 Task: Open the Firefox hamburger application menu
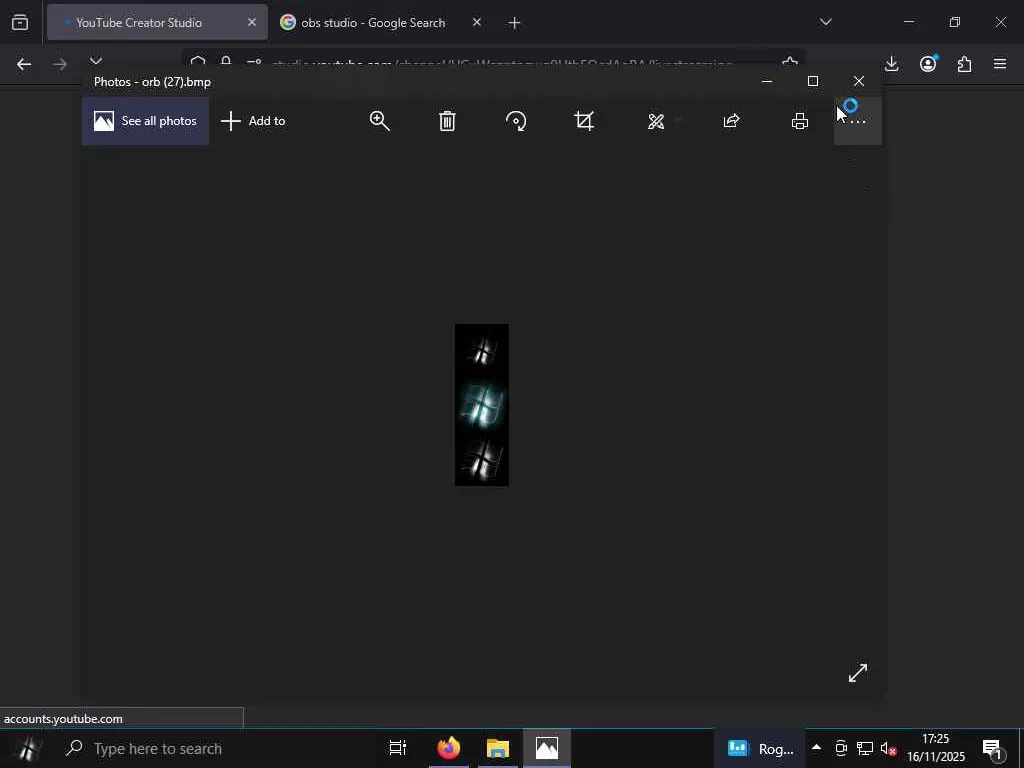tap(1000, 64)
